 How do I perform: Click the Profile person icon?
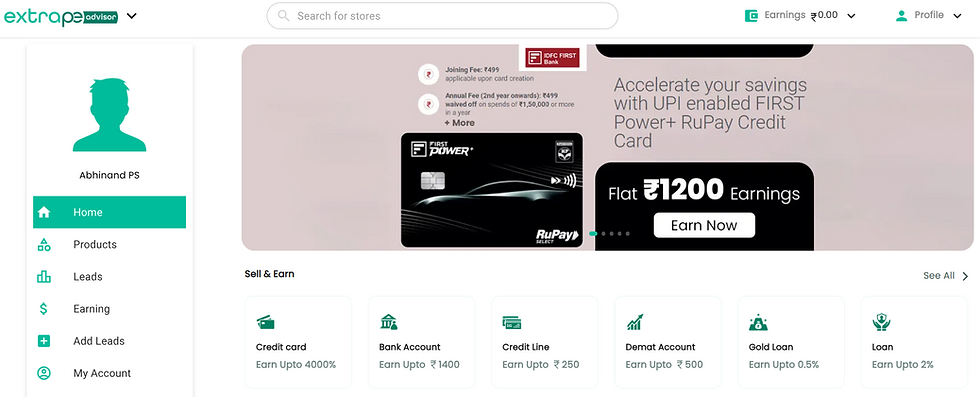click(901, 16)
